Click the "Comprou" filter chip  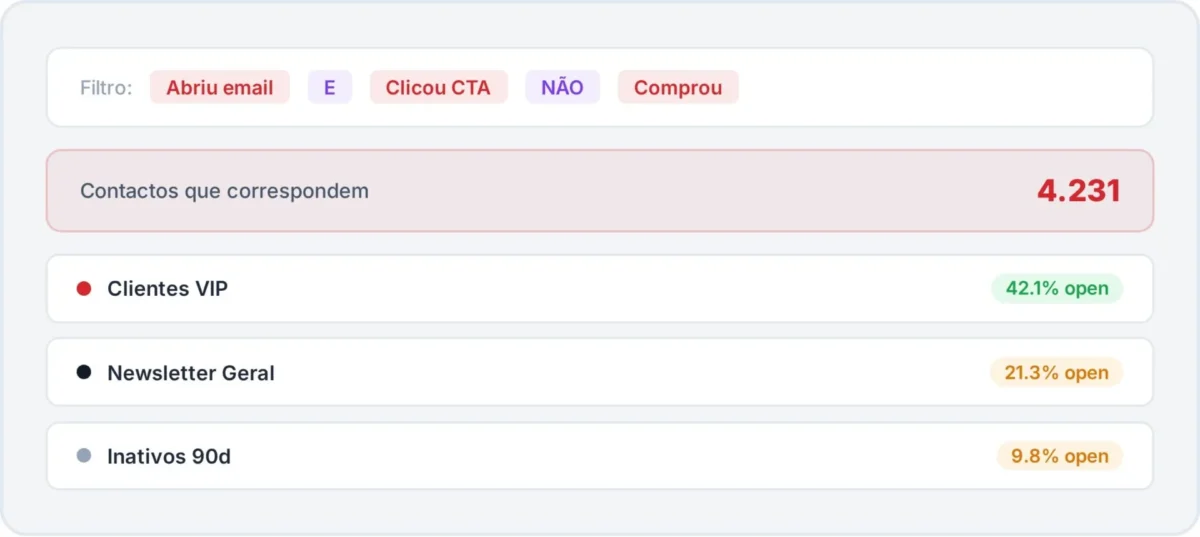point(677,87)
